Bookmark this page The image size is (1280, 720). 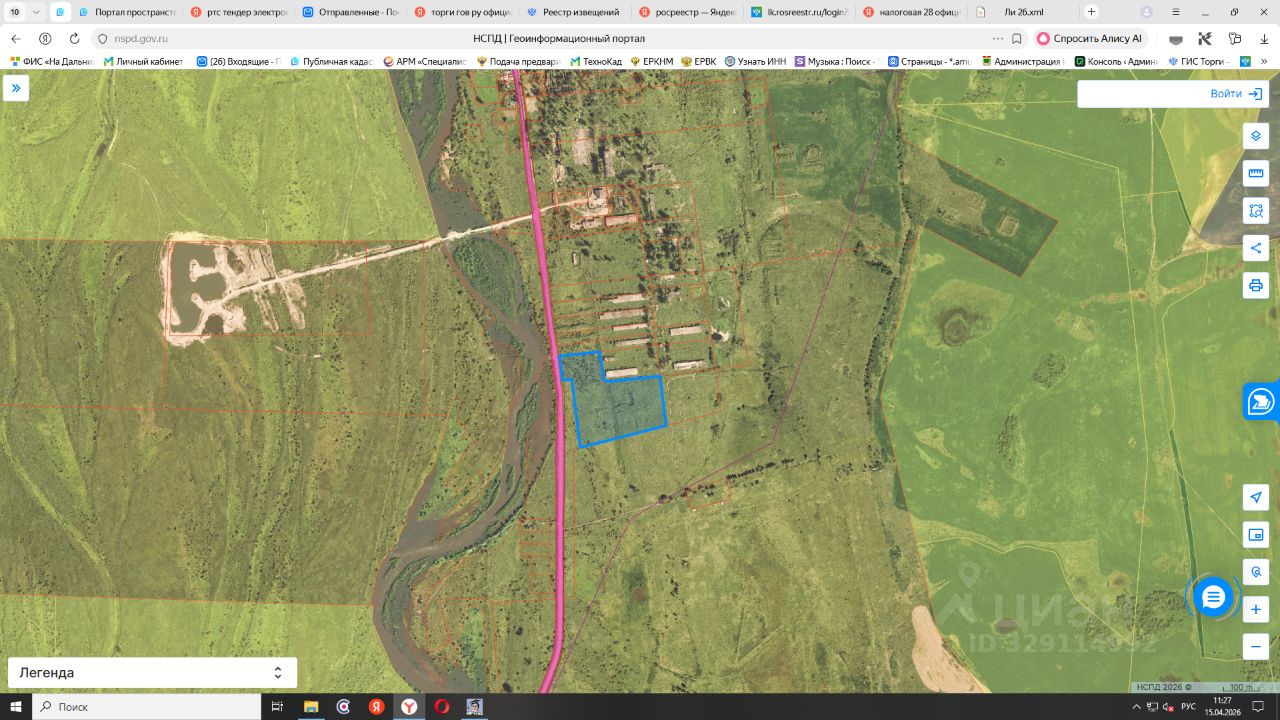[x=1017, y=38]
